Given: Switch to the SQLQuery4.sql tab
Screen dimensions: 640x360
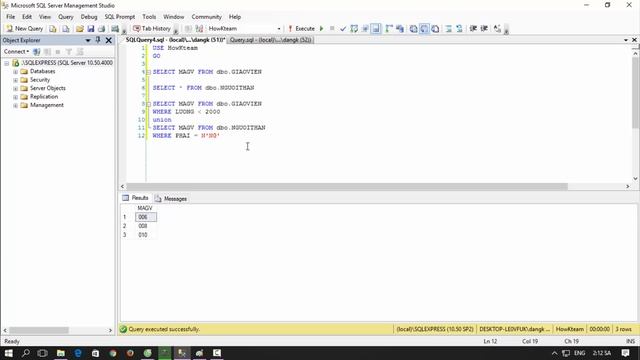Looking at the screenshot, I should tap(175, 40).
